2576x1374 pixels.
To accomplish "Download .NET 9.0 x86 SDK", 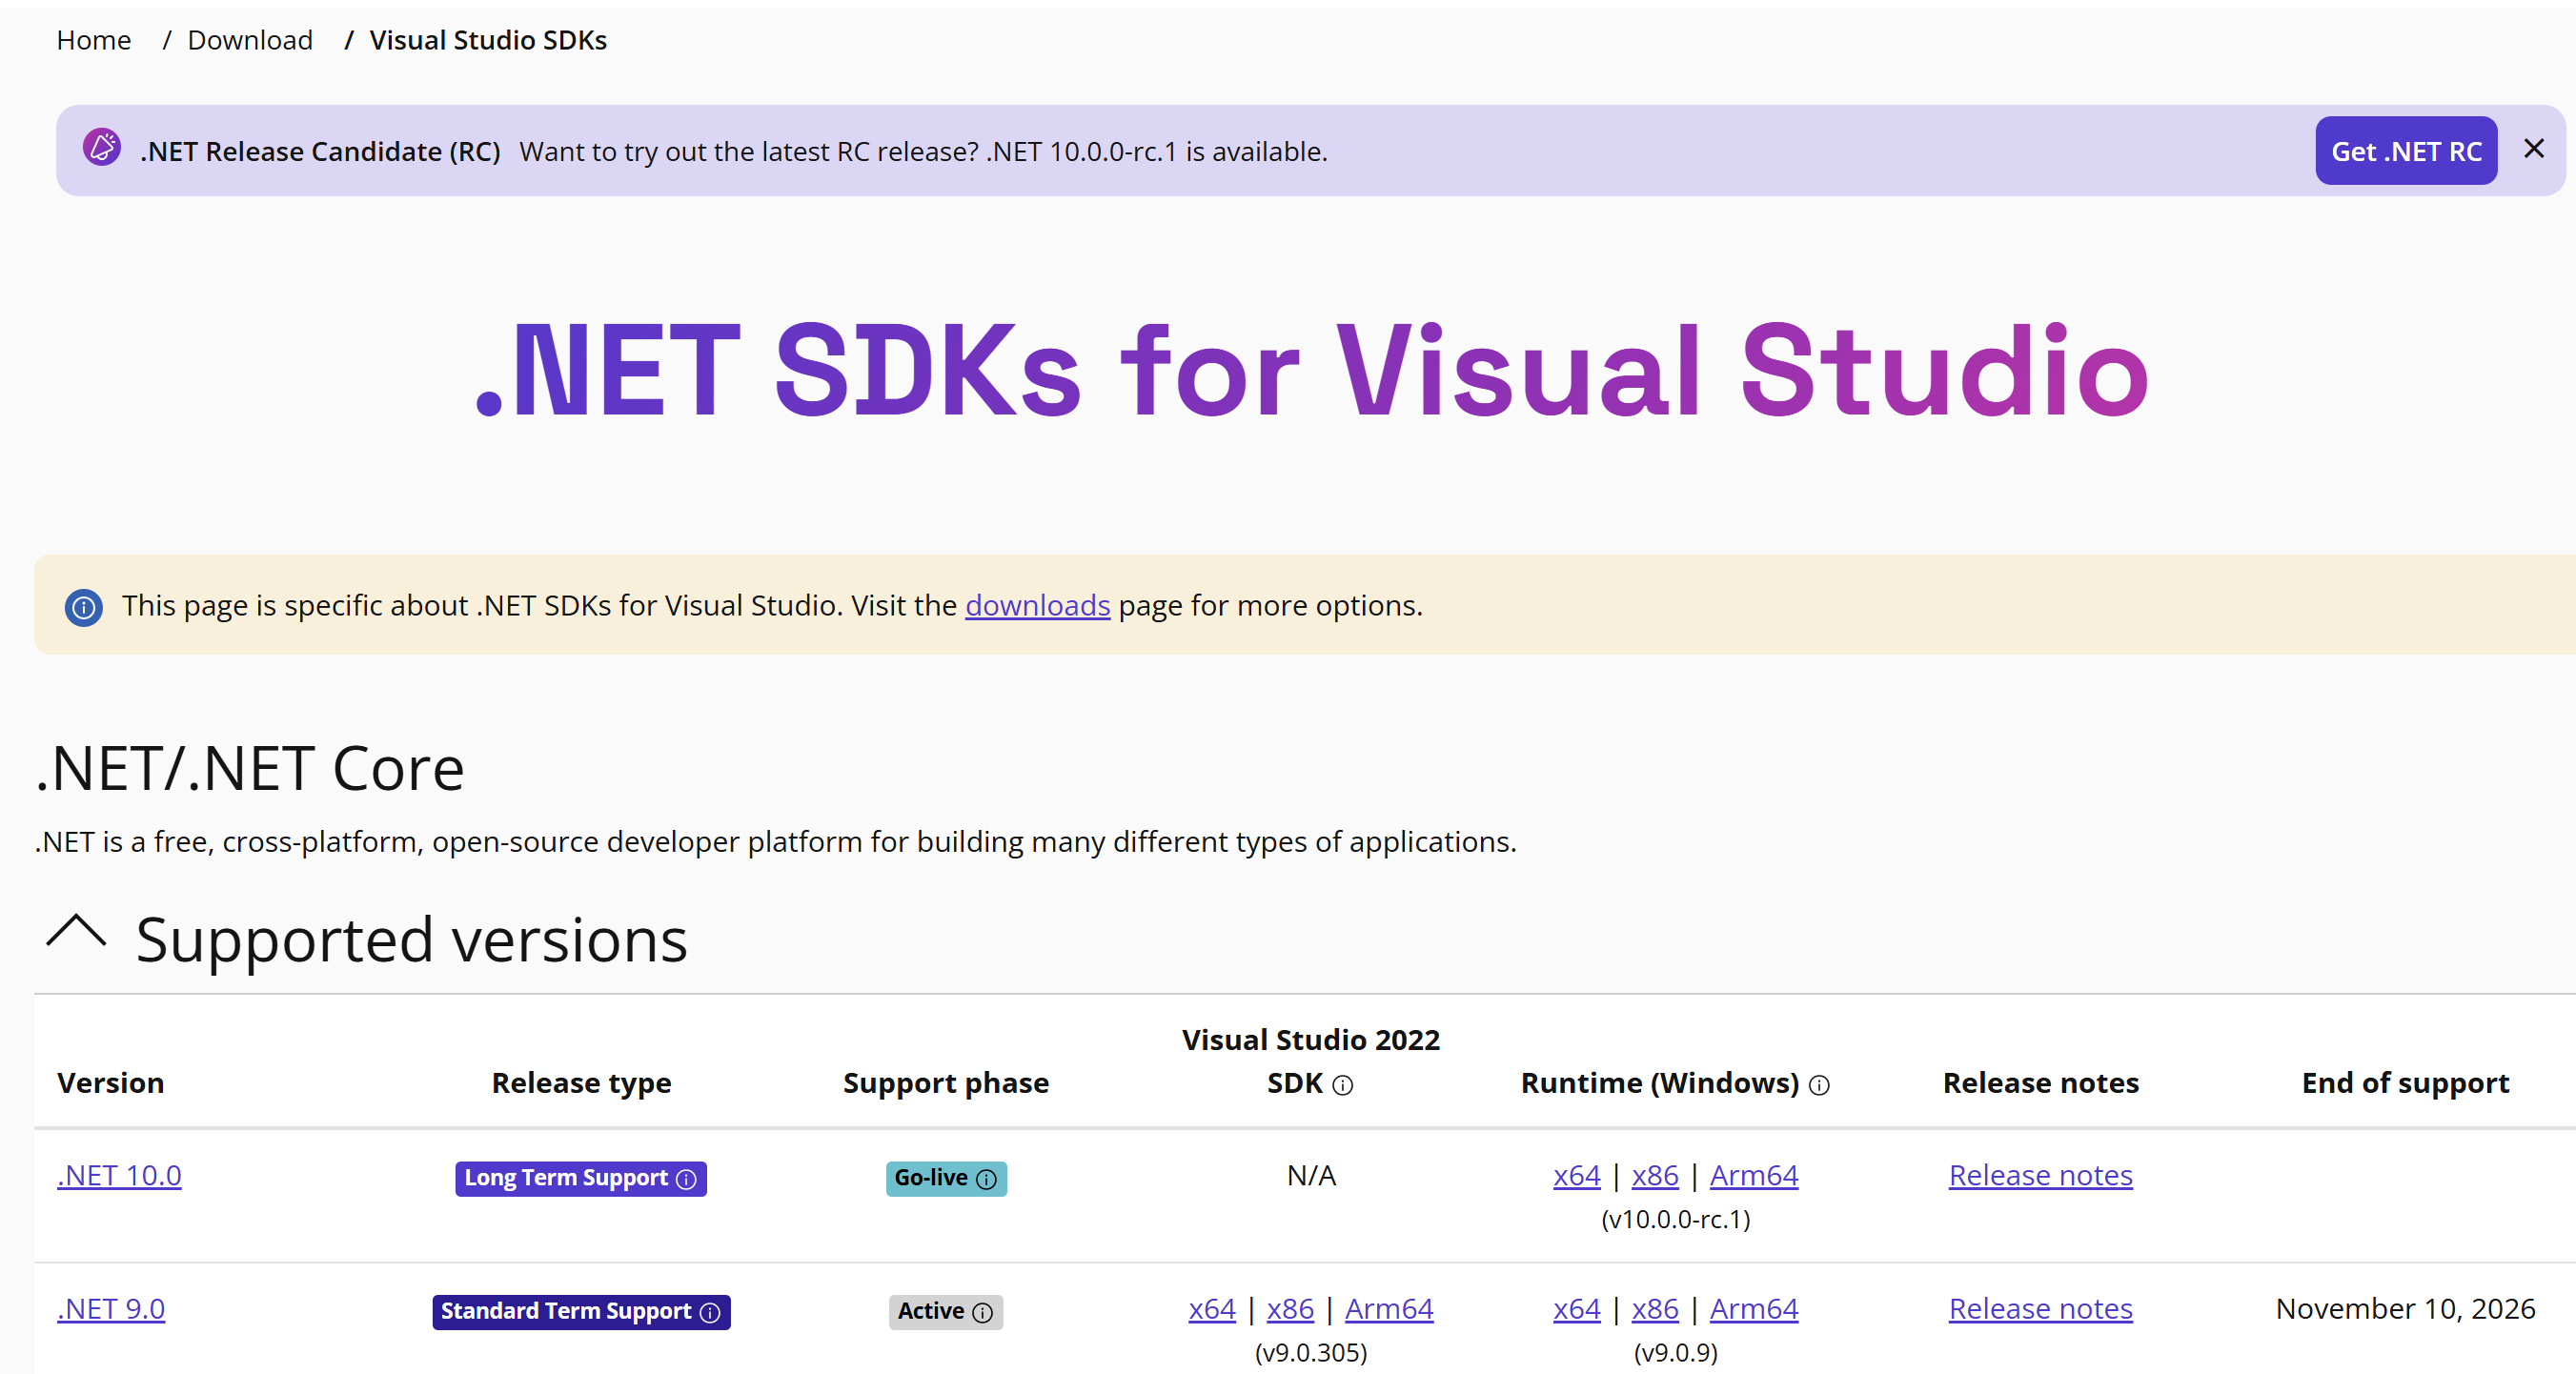I will tap(1289, 1308).
